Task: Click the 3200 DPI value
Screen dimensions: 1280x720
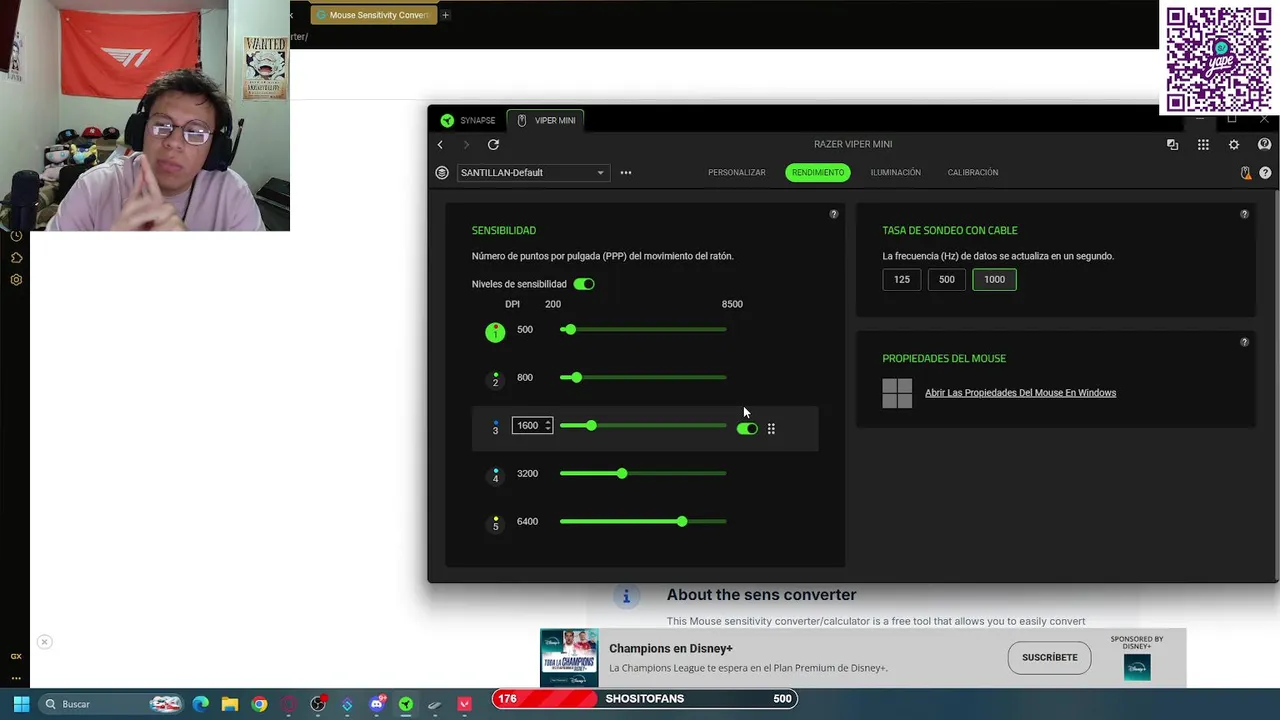Action: pos(527,474)
